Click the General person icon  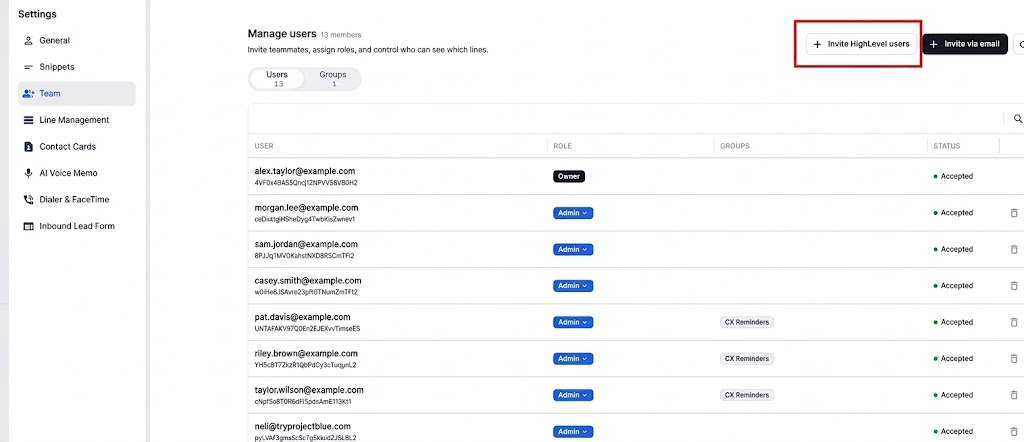coord(28,40)
